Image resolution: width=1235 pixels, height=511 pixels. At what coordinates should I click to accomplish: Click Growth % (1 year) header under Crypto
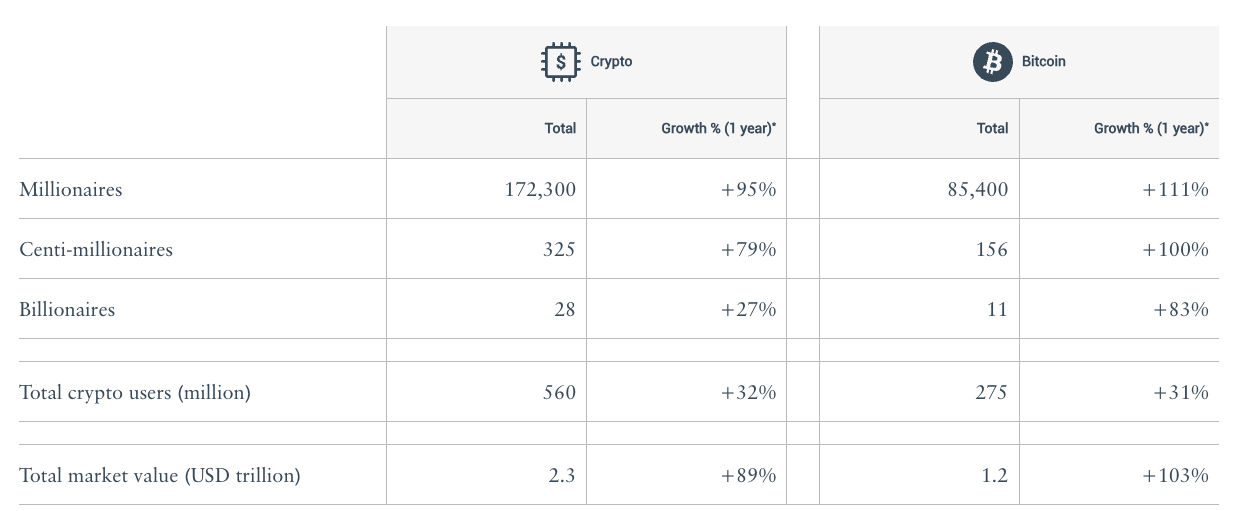[718, 128]
